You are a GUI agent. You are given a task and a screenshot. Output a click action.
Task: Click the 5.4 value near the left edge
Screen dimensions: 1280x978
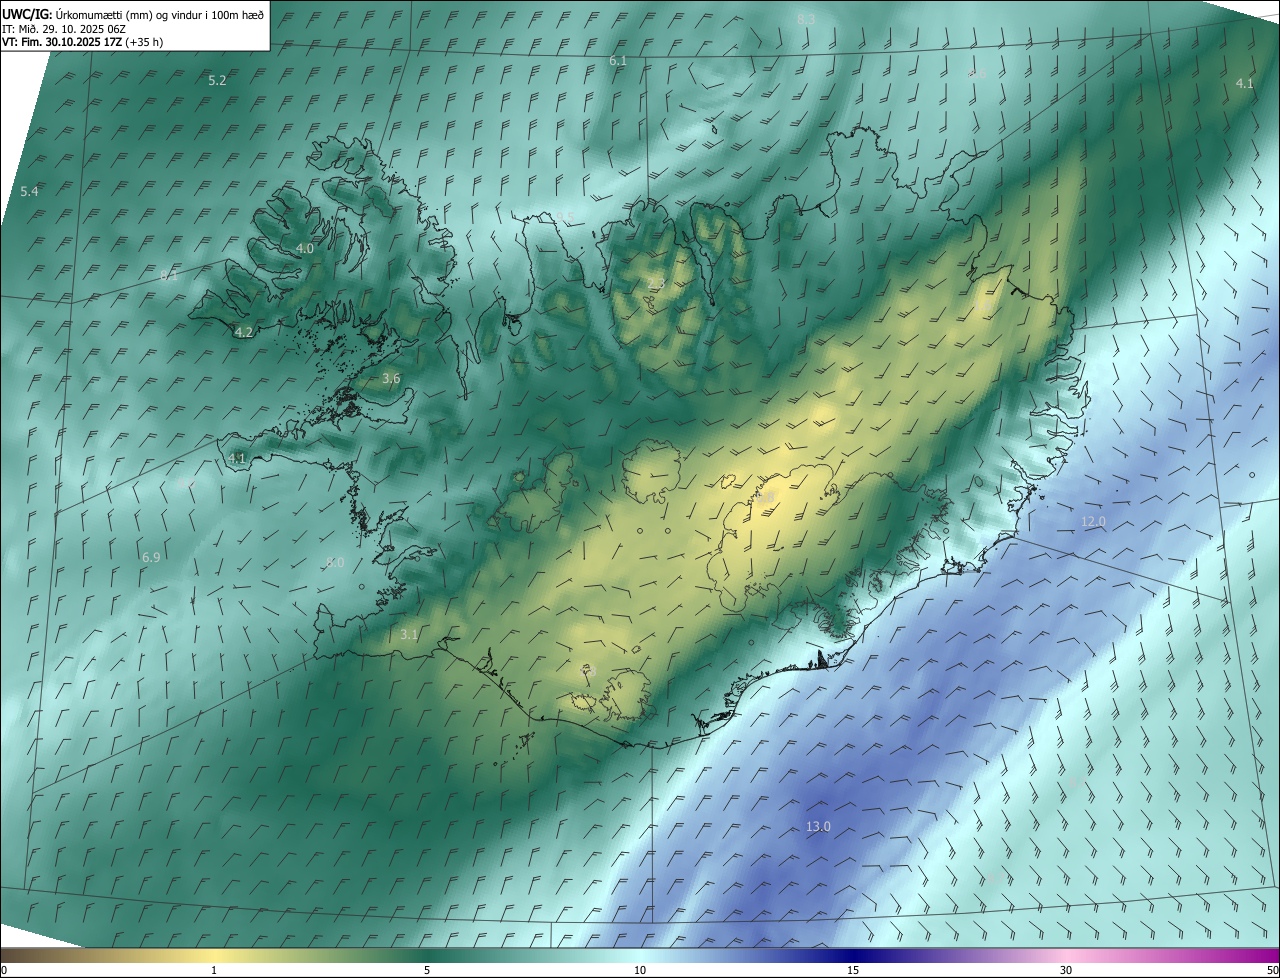29,191
